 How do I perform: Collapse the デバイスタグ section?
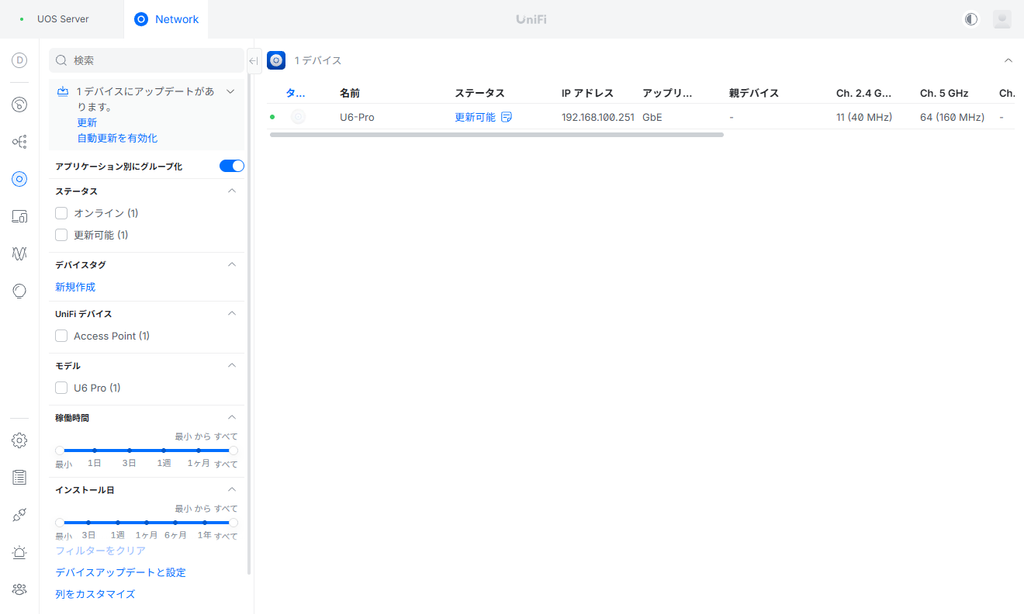click(232, 265)
